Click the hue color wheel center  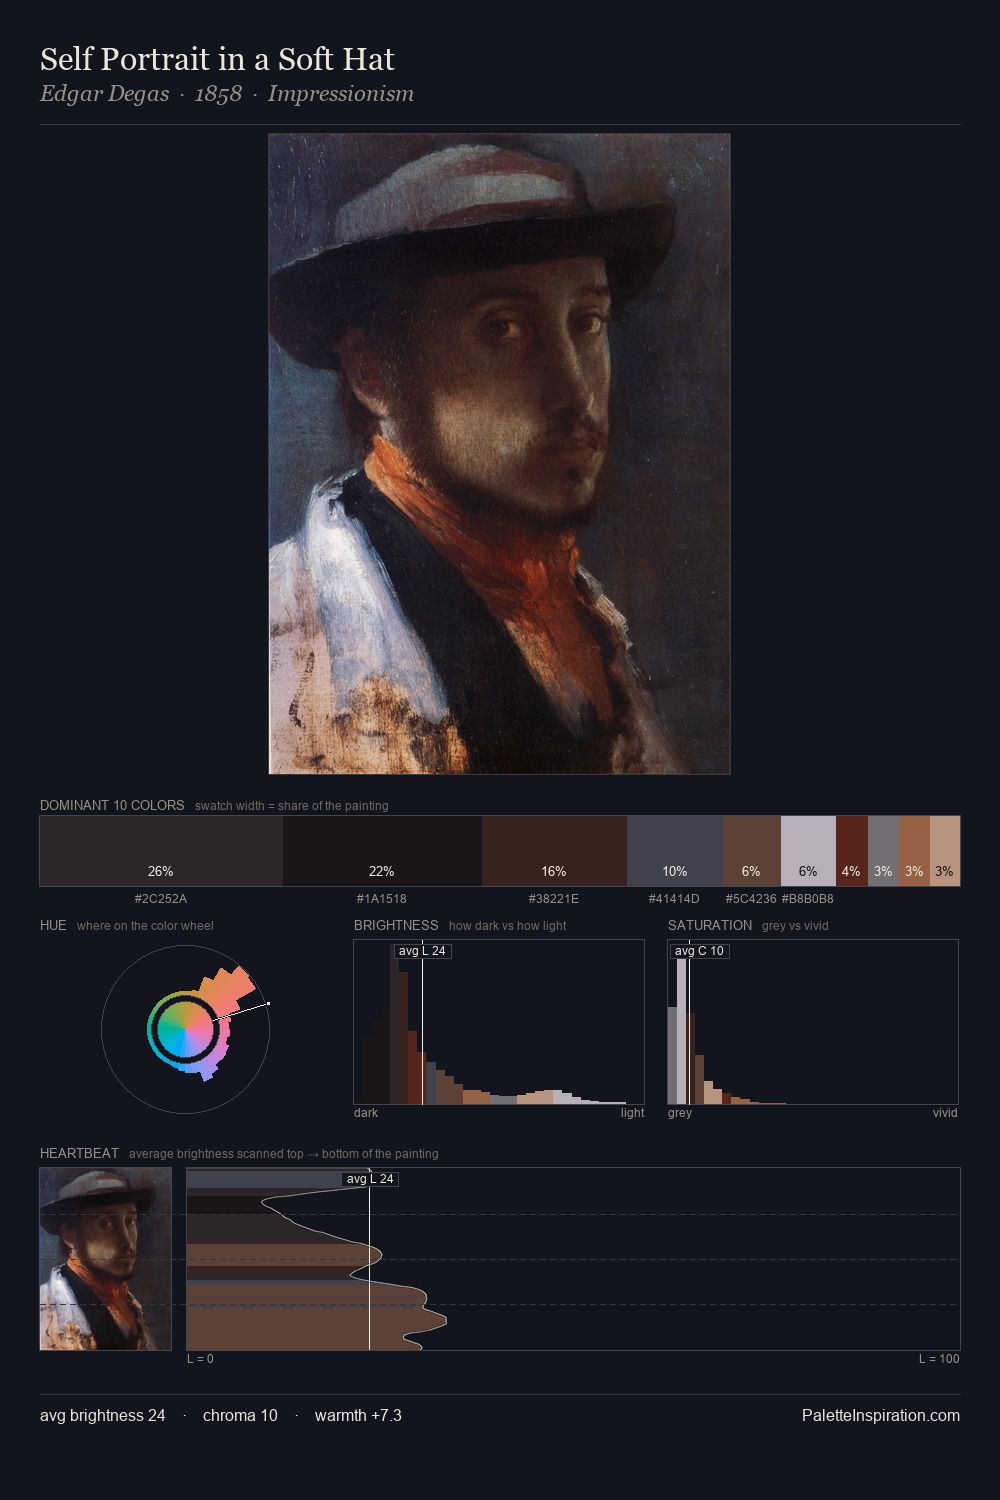point(185,1029)
